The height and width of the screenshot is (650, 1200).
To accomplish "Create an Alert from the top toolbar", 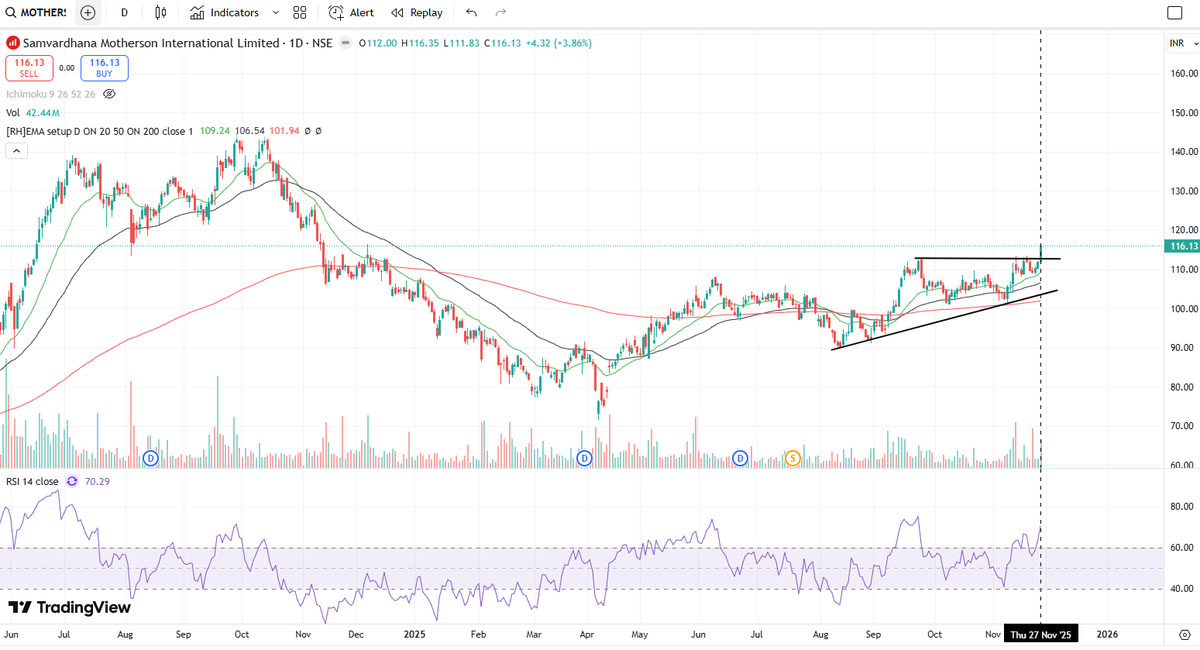I will pos(351,13).
